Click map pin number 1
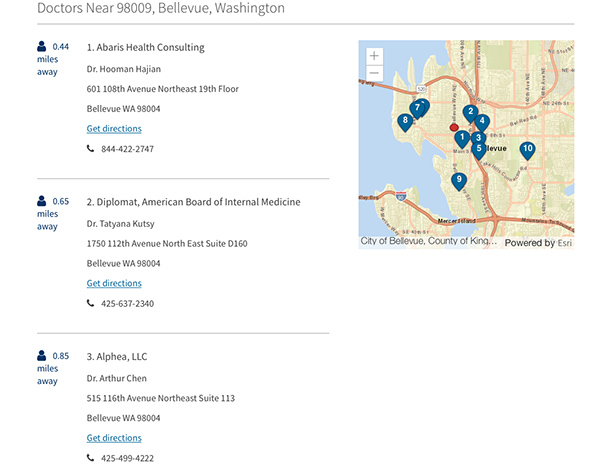 coord(463,136)
